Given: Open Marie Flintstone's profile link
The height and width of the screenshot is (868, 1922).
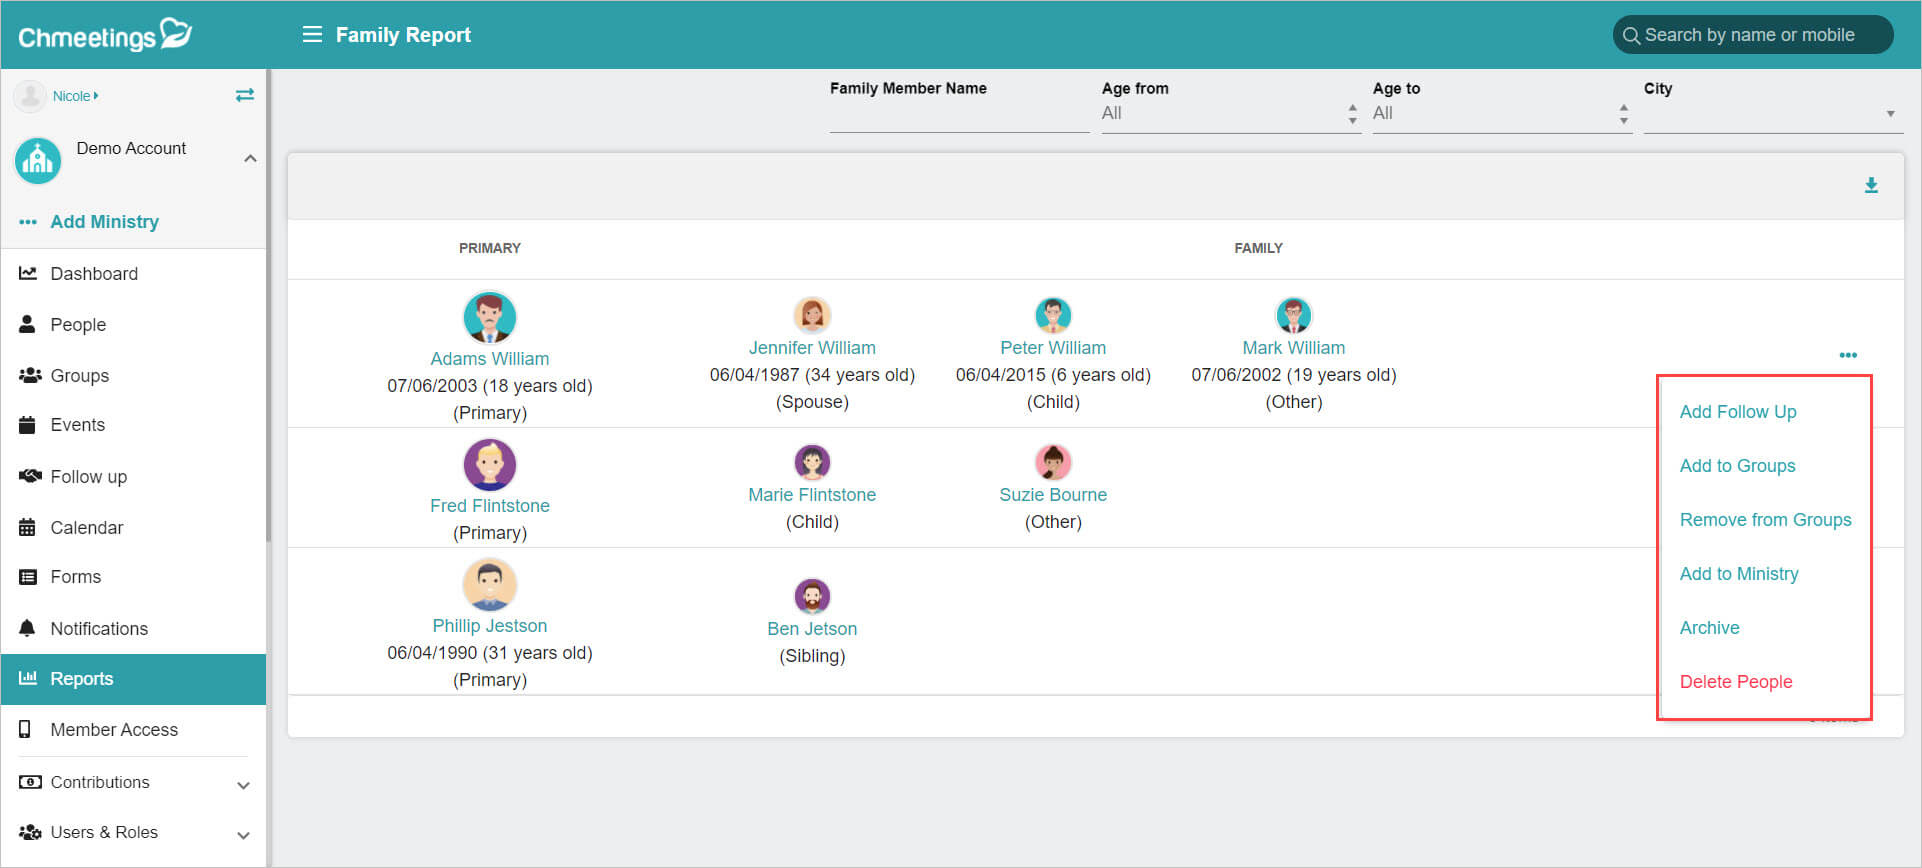Looking at the screenshot, I should coord(812,494).
